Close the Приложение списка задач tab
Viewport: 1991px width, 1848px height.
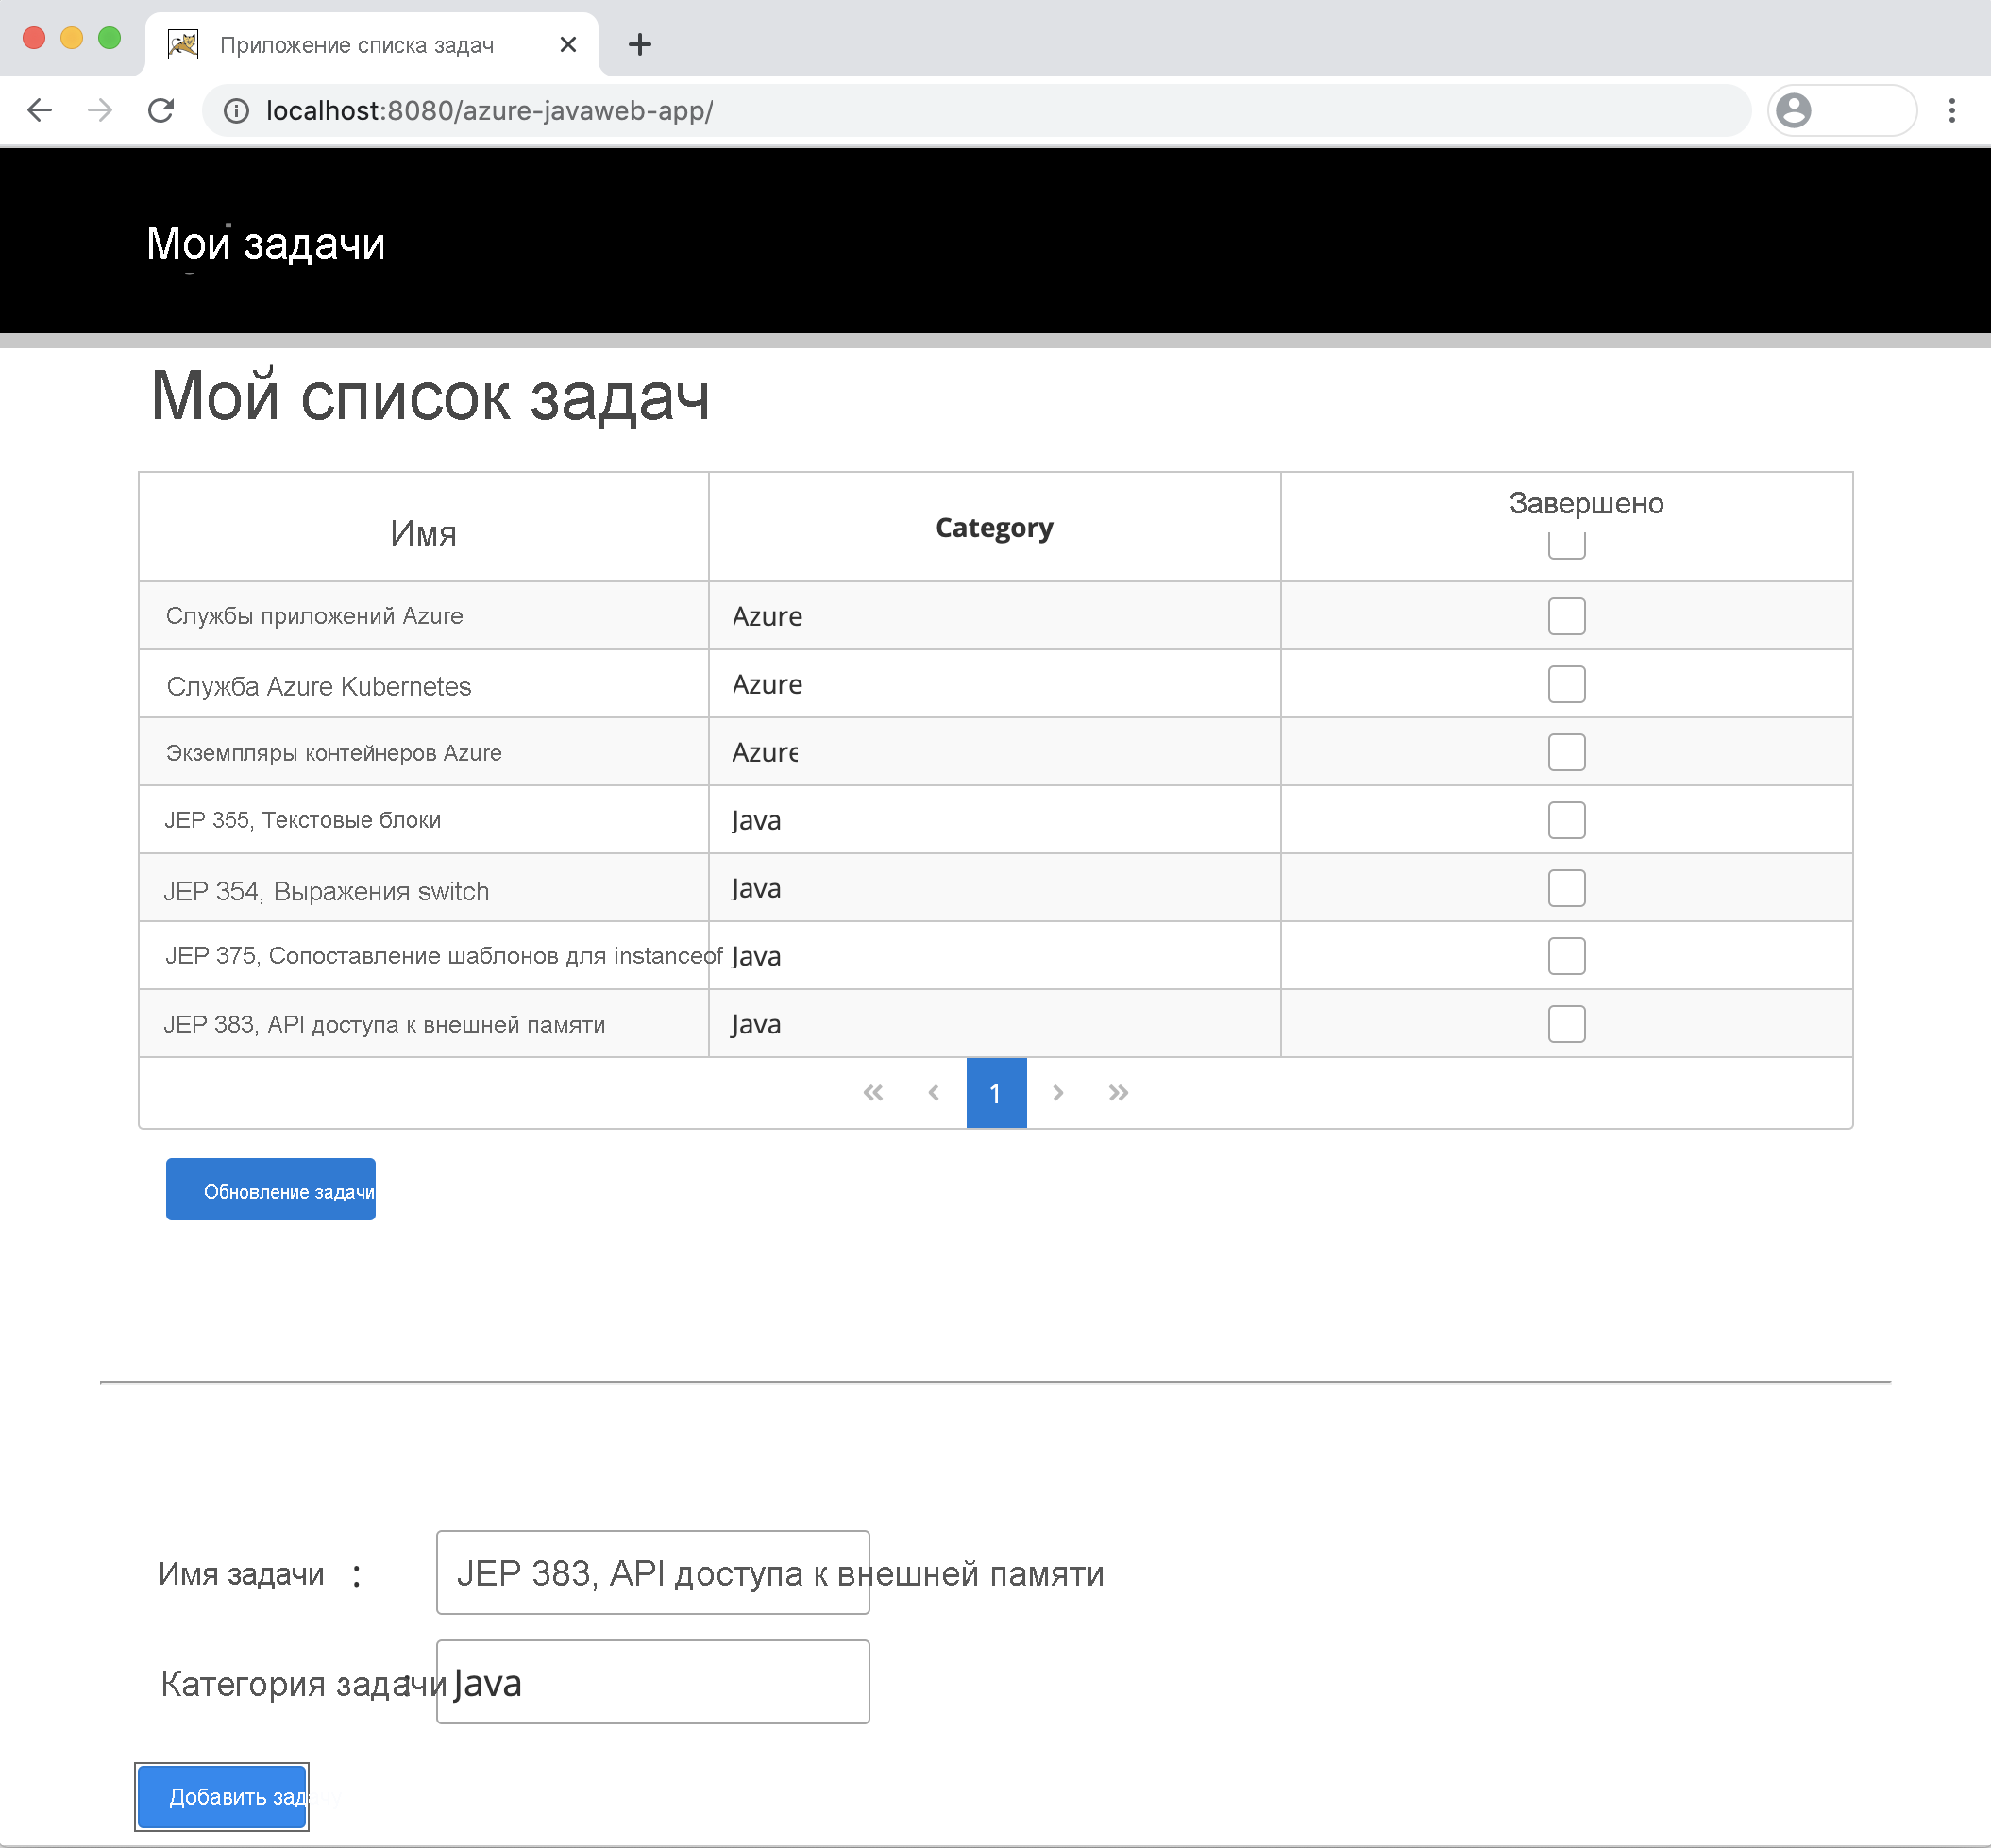pyautogui.click(x=568, y=44)
